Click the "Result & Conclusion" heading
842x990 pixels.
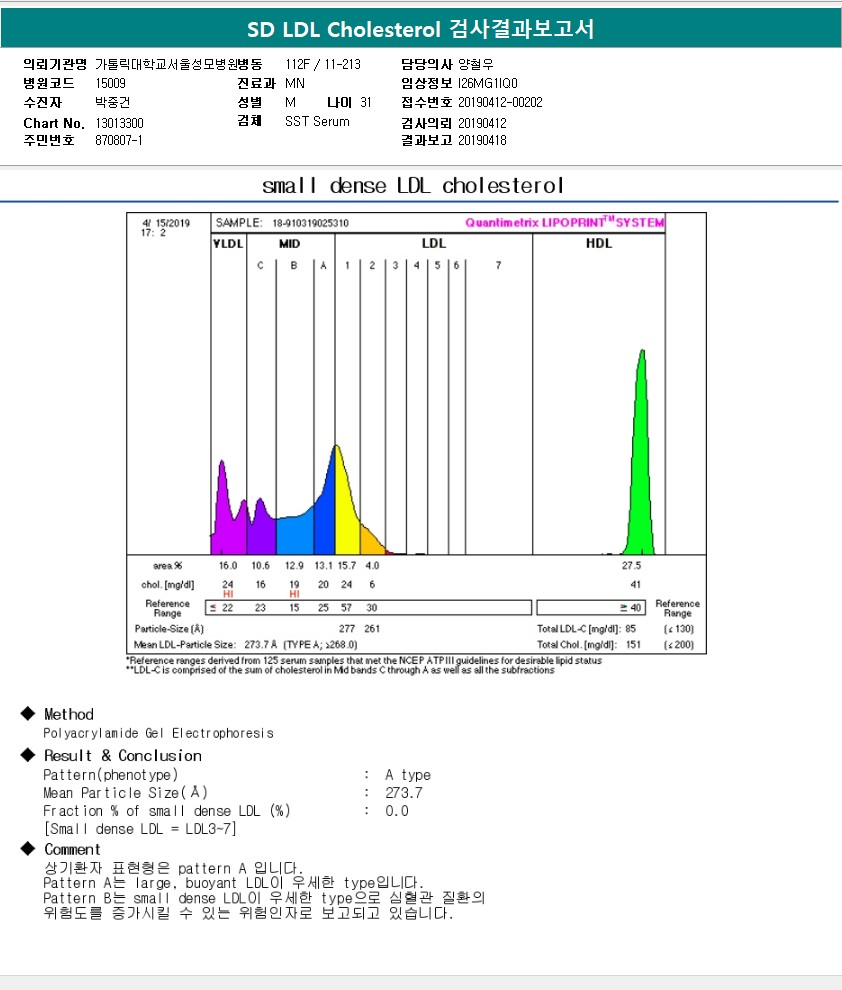coord(123,756)
